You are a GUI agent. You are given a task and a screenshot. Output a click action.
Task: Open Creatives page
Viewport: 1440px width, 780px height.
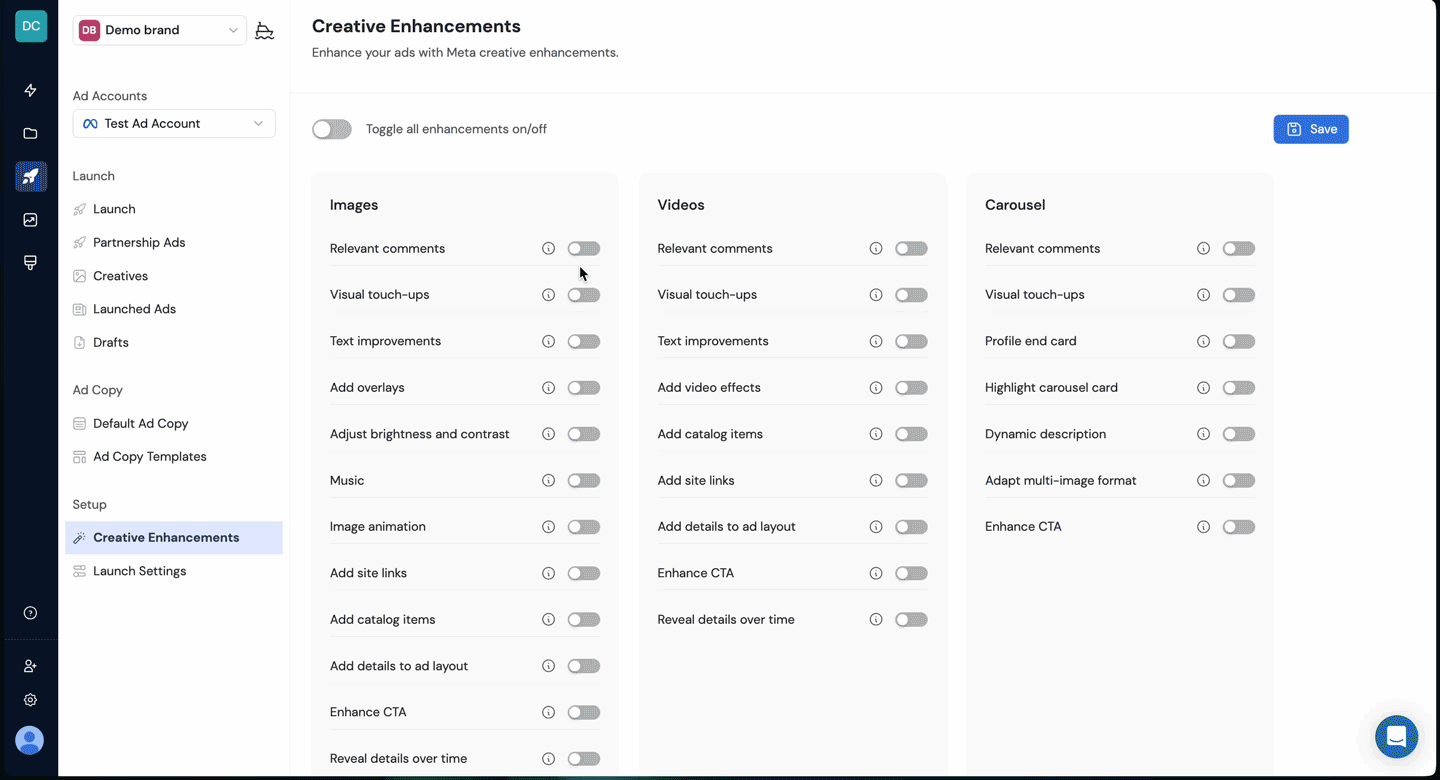point(120,276)
